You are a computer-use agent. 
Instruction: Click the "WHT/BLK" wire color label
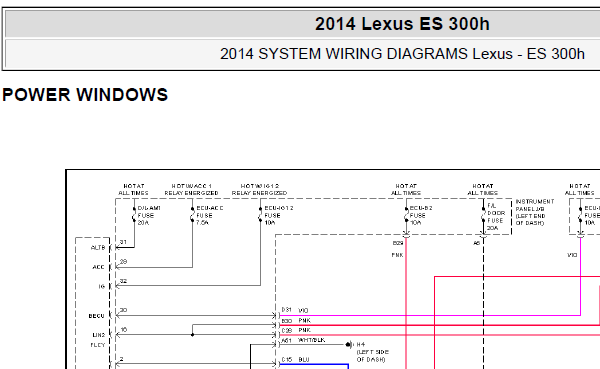point(312,340)
